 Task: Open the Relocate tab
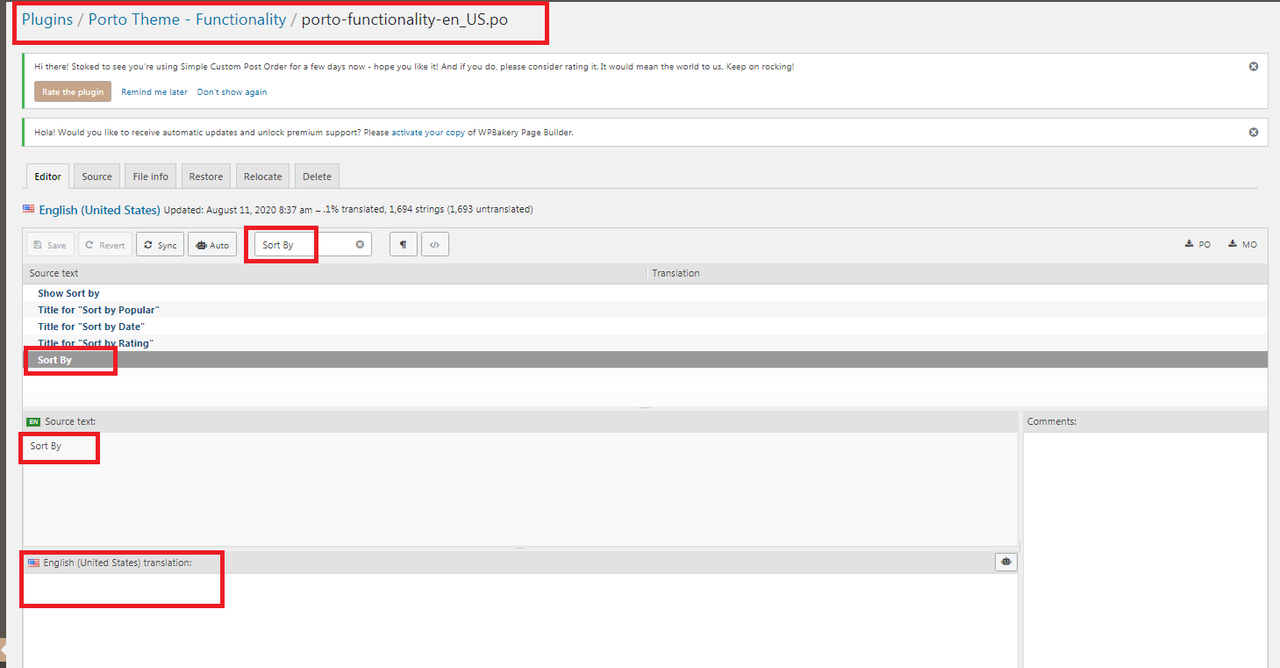263,176
